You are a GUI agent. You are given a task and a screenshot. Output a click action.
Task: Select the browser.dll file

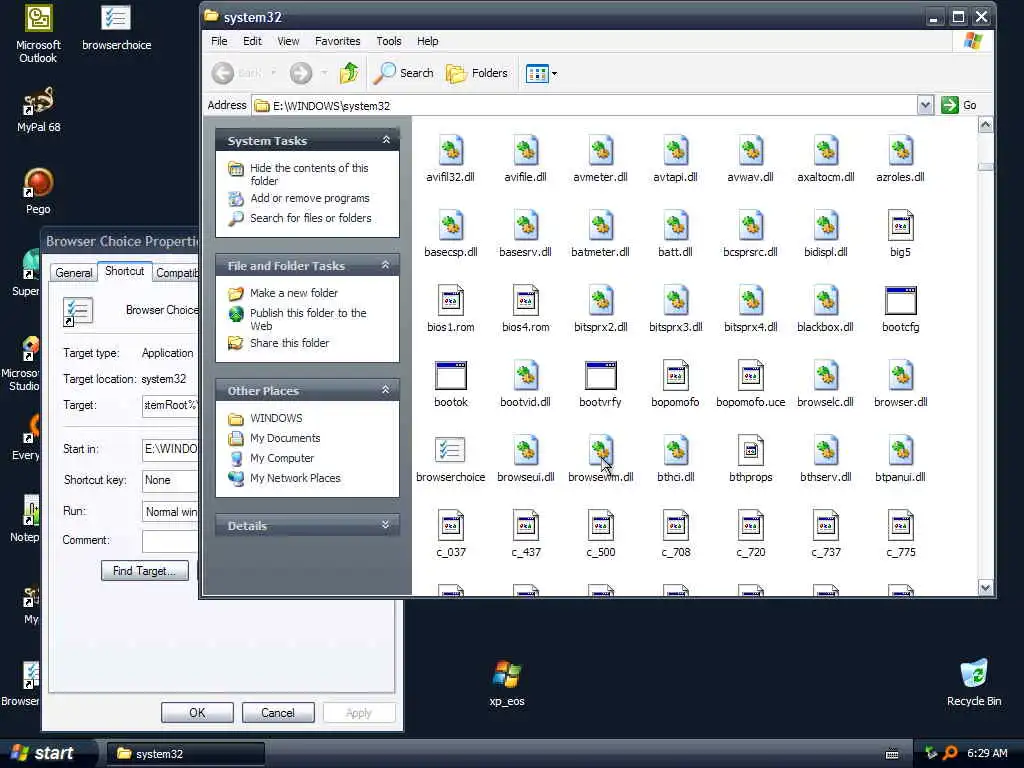click(900, 384)
